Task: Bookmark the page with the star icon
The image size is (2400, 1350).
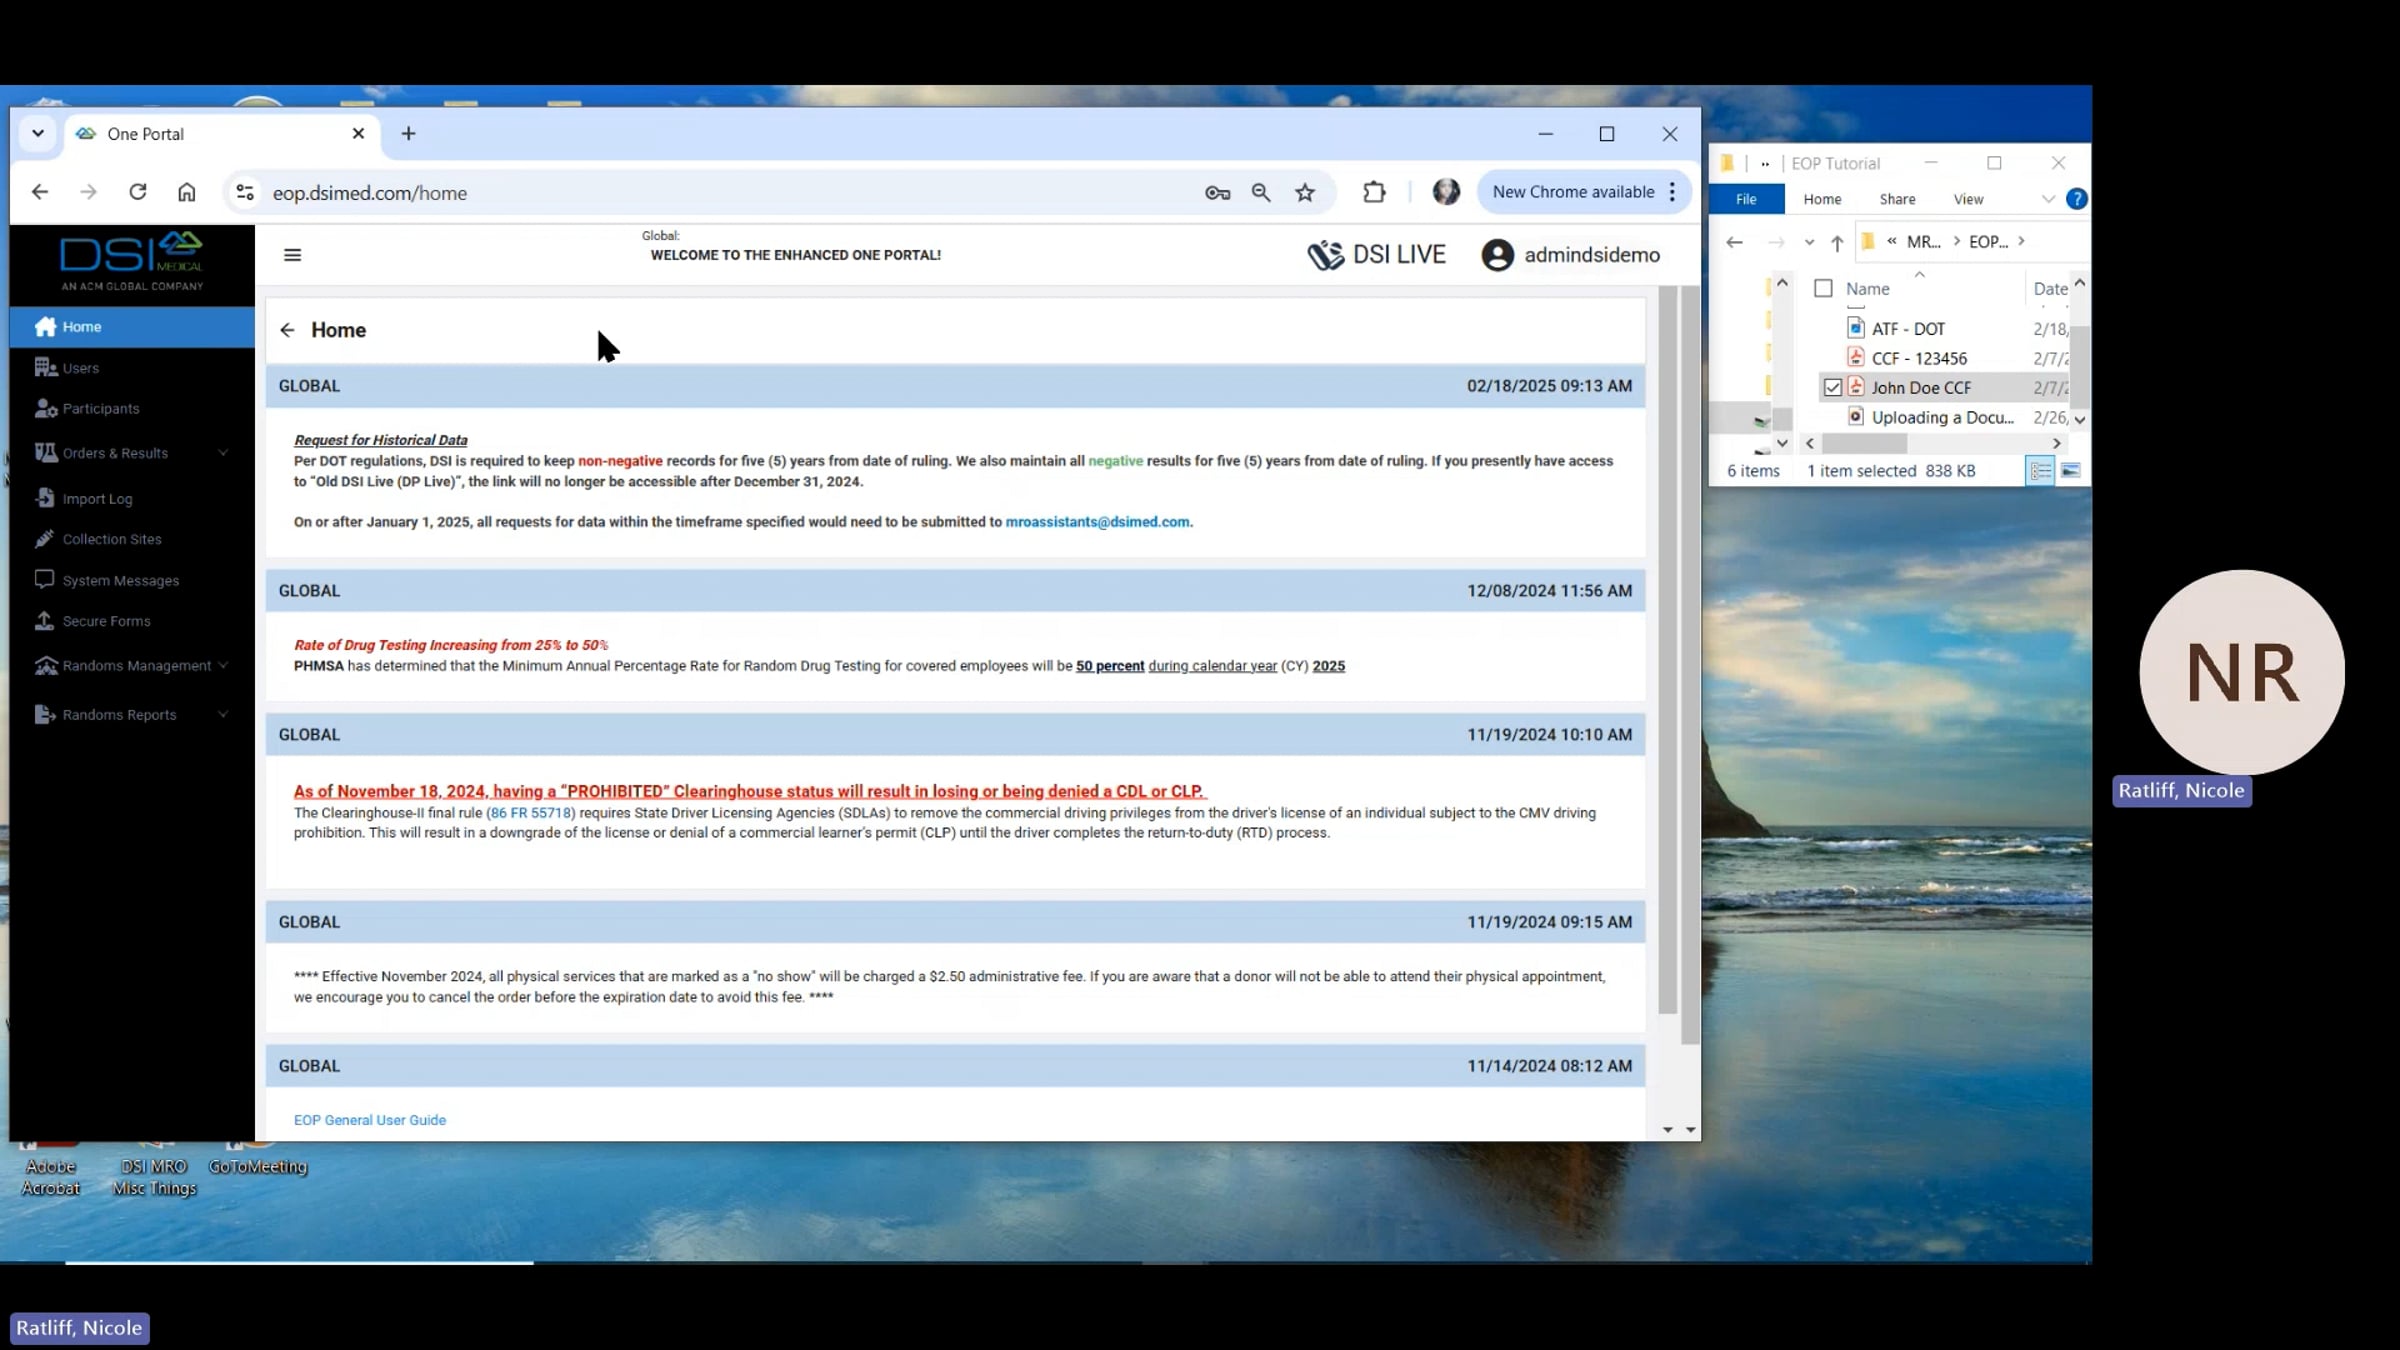Action: click(x=1305, y=192)
